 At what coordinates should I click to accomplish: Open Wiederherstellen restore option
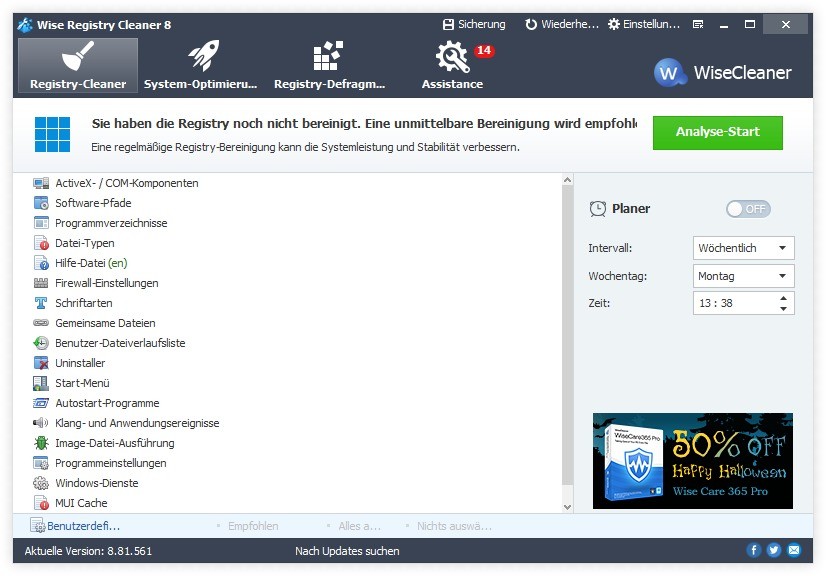coord(562,24)
